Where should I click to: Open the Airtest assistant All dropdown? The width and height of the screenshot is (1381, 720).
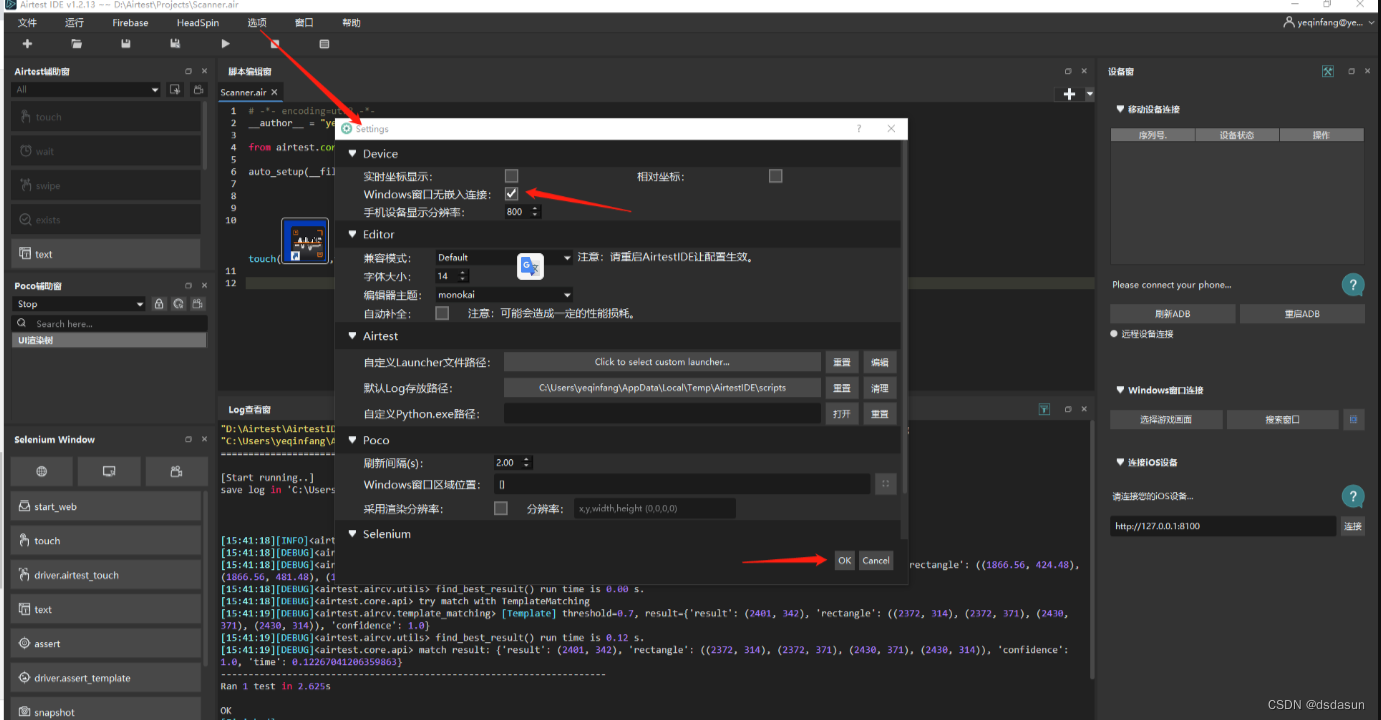coord(86,90)
